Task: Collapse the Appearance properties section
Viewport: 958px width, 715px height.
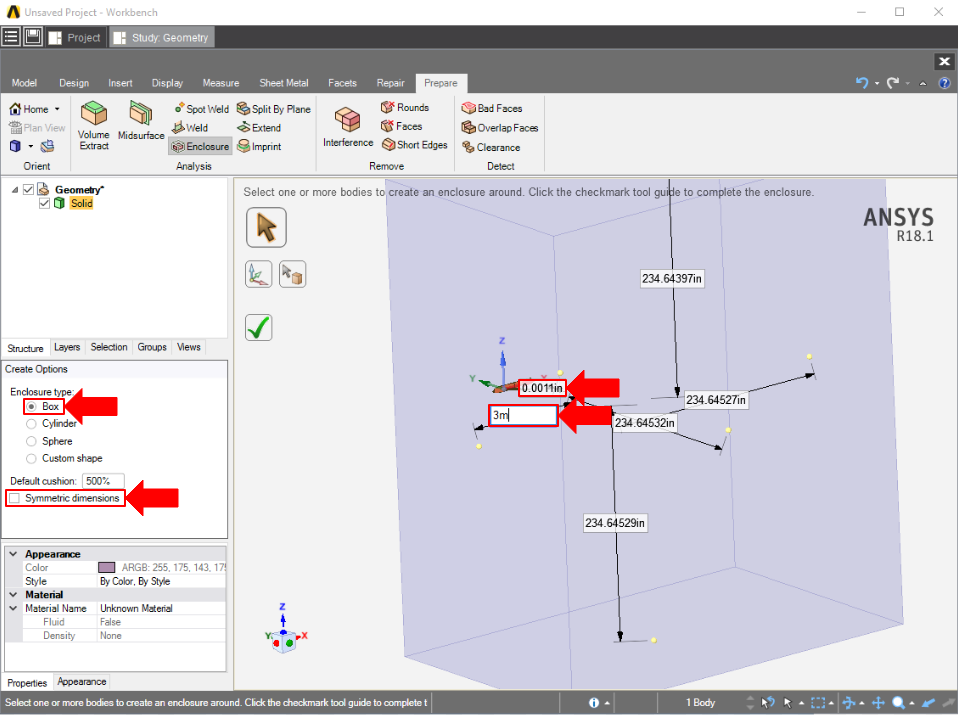Action: point(13,554)
